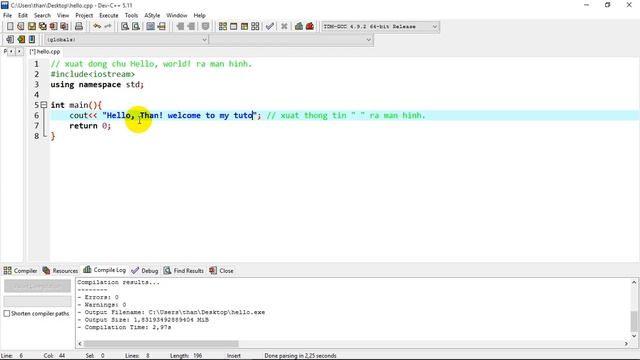Click the Redo toolbar icon
The height and width of the screenshot is (360, 640).
coord(108,27)
